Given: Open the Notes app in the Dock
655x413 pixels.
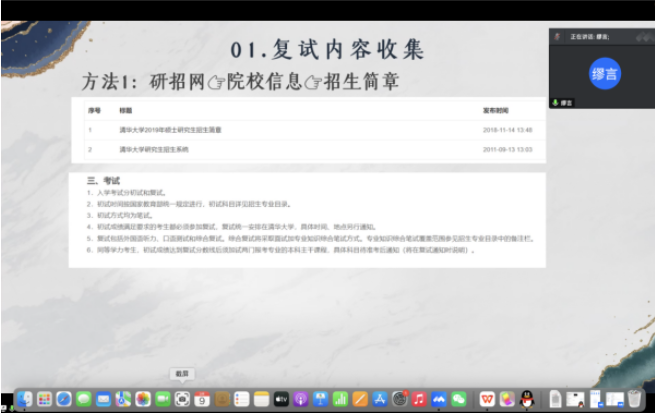Looking at the screenshot, I should (x=261, y=399).
